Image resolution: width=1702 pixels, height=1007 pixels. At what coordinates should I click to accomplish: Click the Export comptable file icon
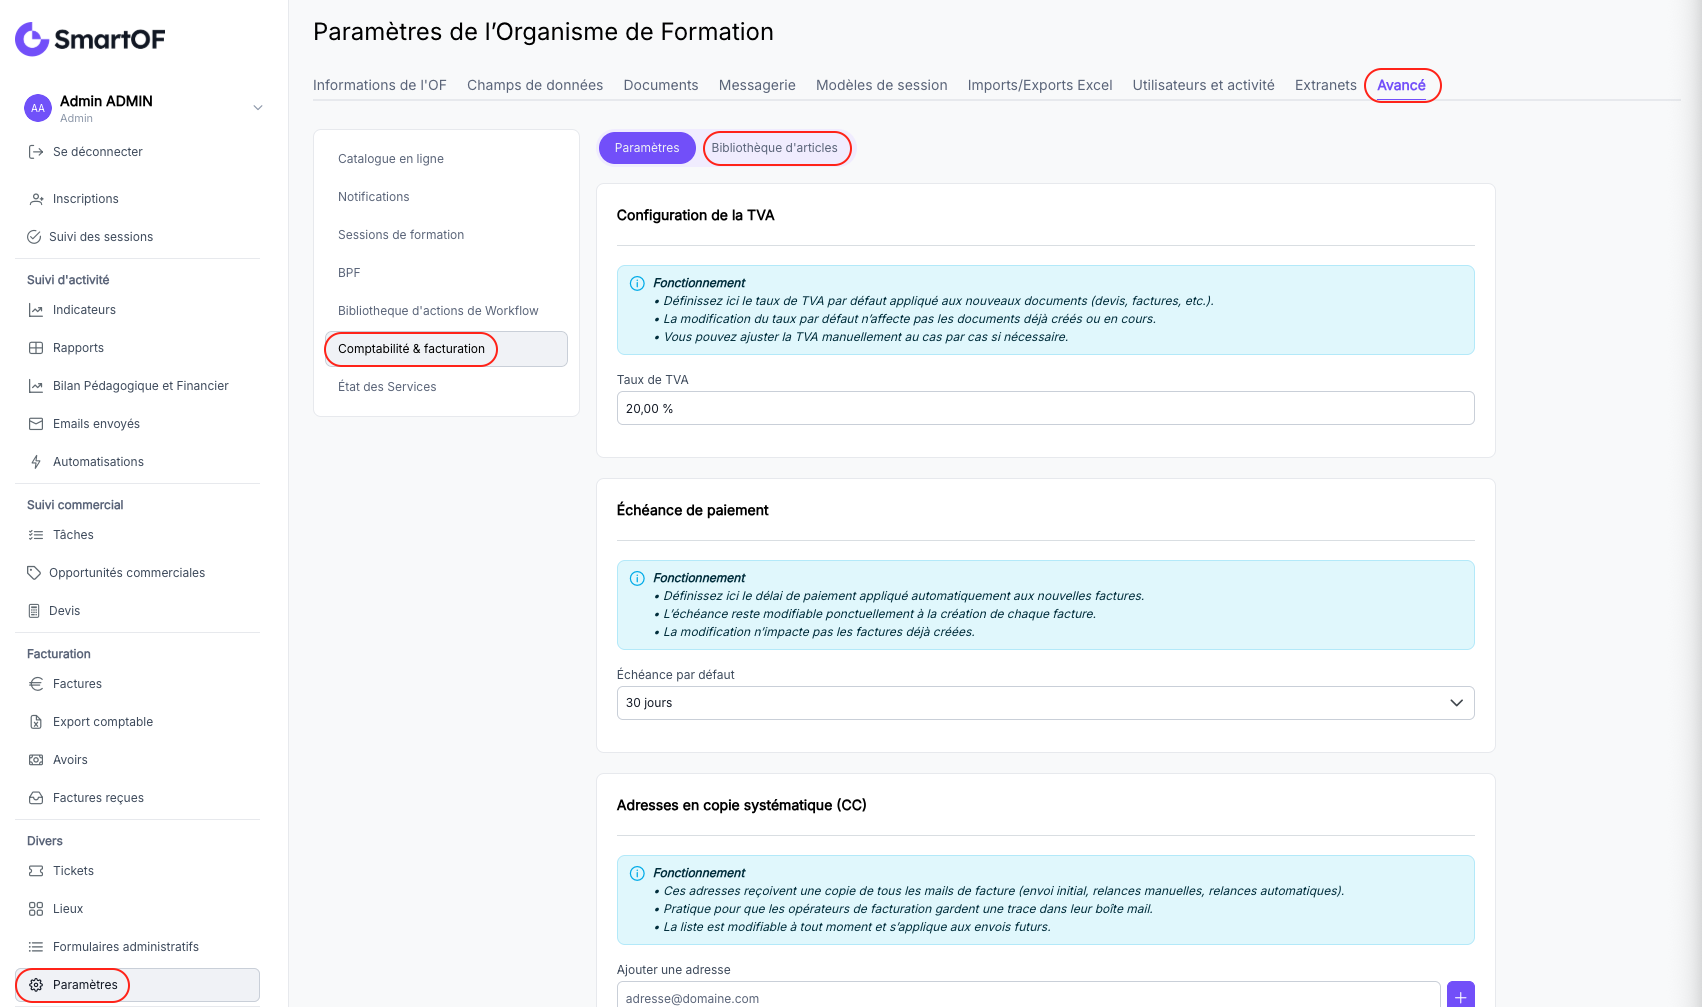click(36, 722)
